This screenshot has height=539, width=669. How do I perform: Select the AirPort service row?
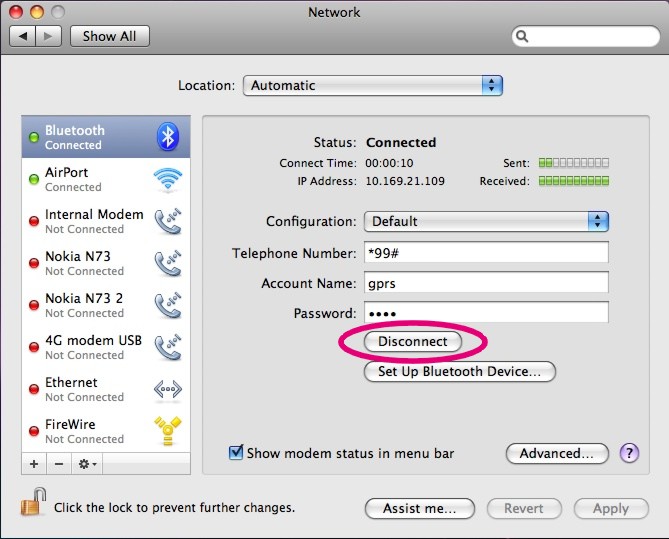pyautogui.click(x=106, y=179)
